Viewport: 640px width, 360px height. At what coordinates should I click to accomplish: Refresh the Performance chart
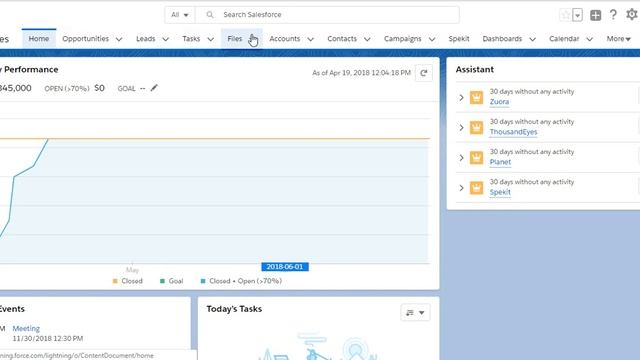coord(424,73)
